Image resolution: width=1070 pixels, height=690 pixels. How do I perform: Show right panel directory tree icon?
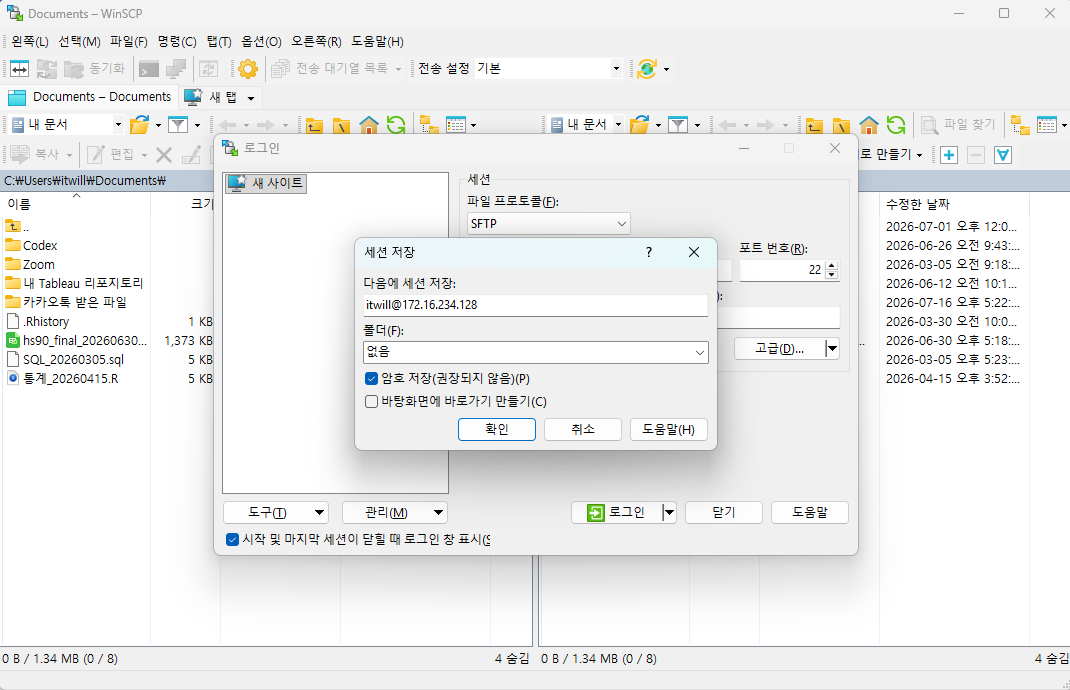coord(1020,125)
